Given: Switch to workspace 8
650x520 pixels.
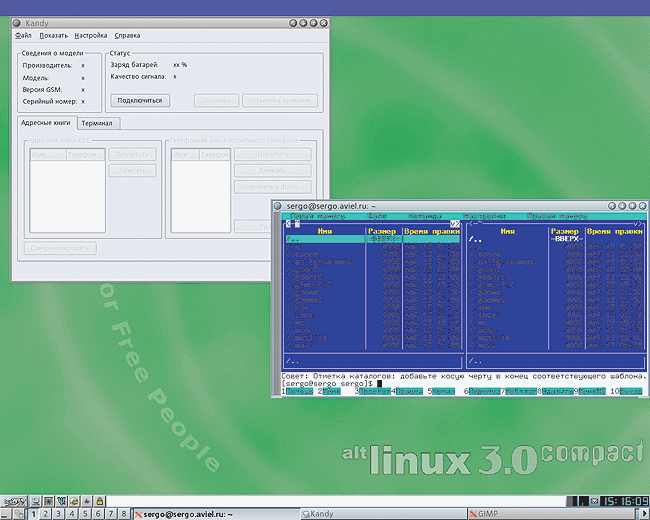Looking at the screenshot, I should (124, 514).
